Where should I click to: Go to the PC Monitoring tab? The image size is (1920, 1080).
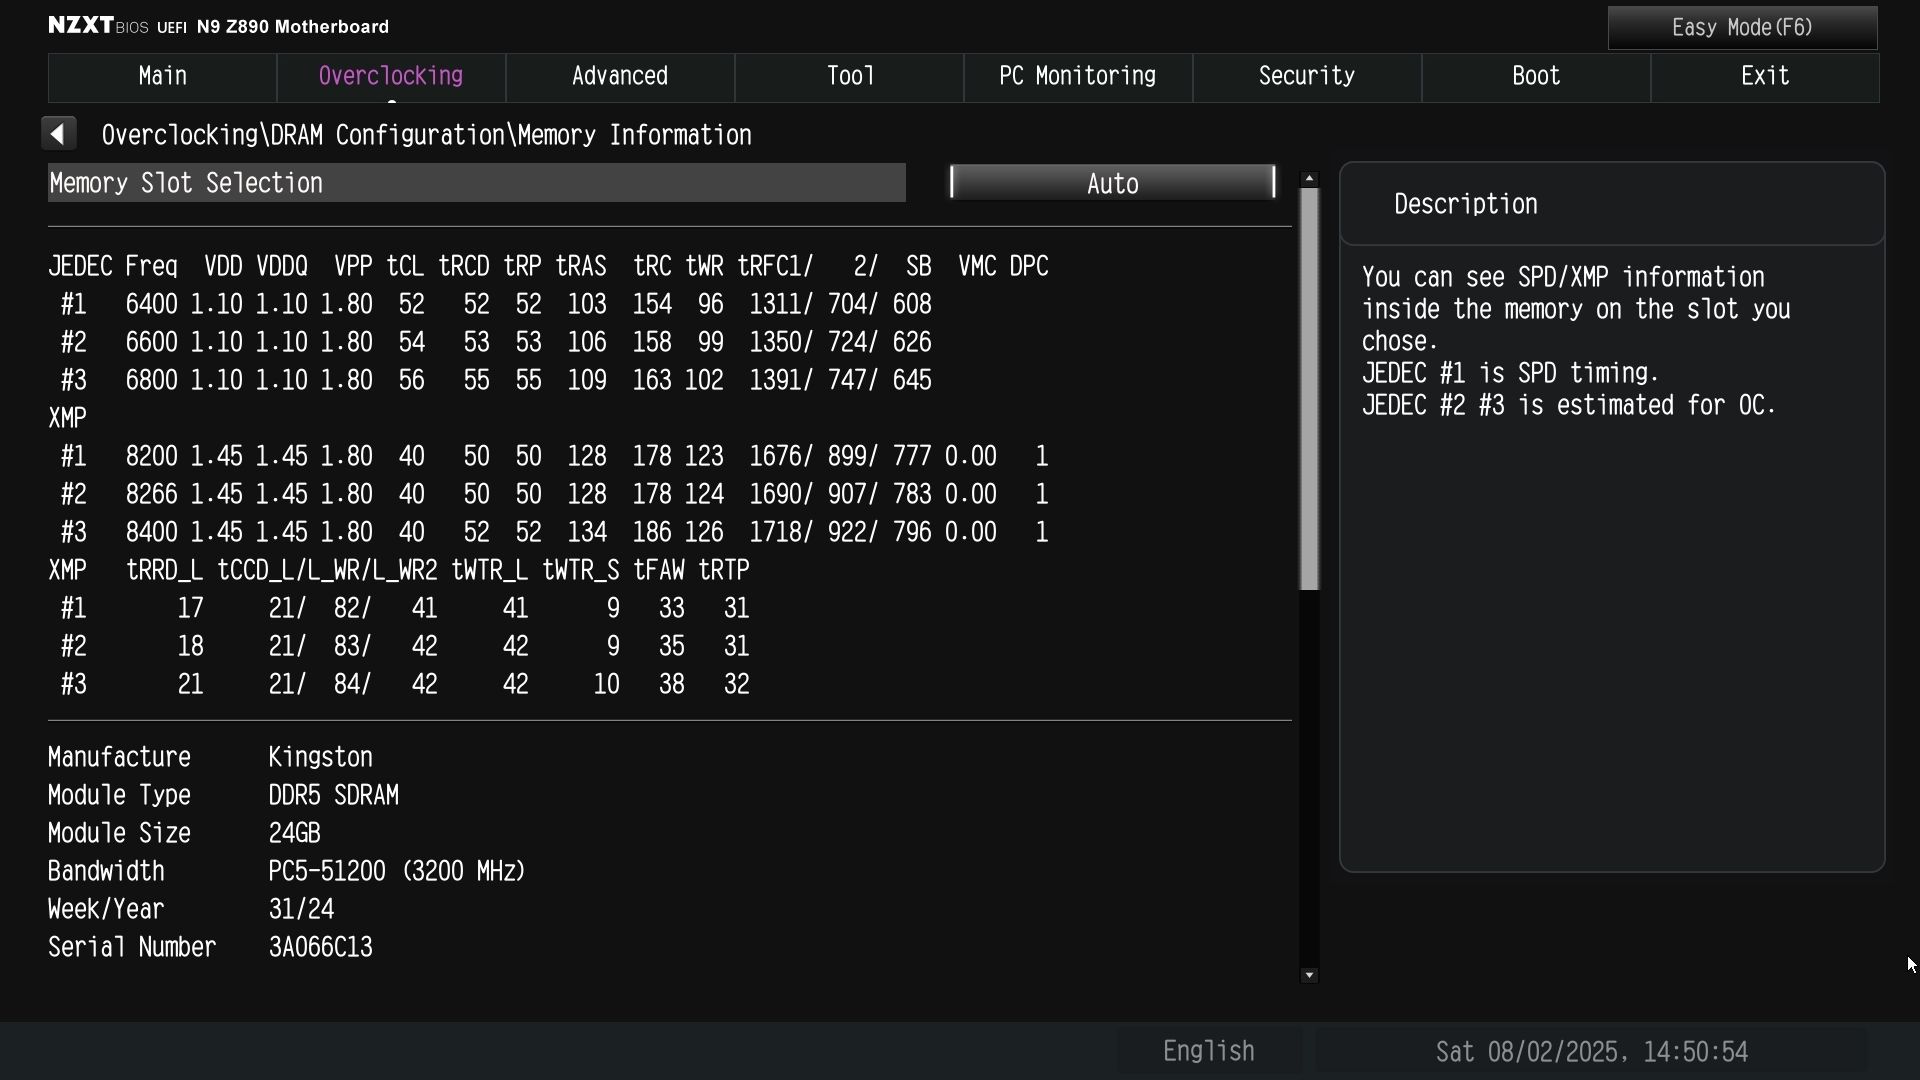pyautogui.click(x=1078, y=77)
